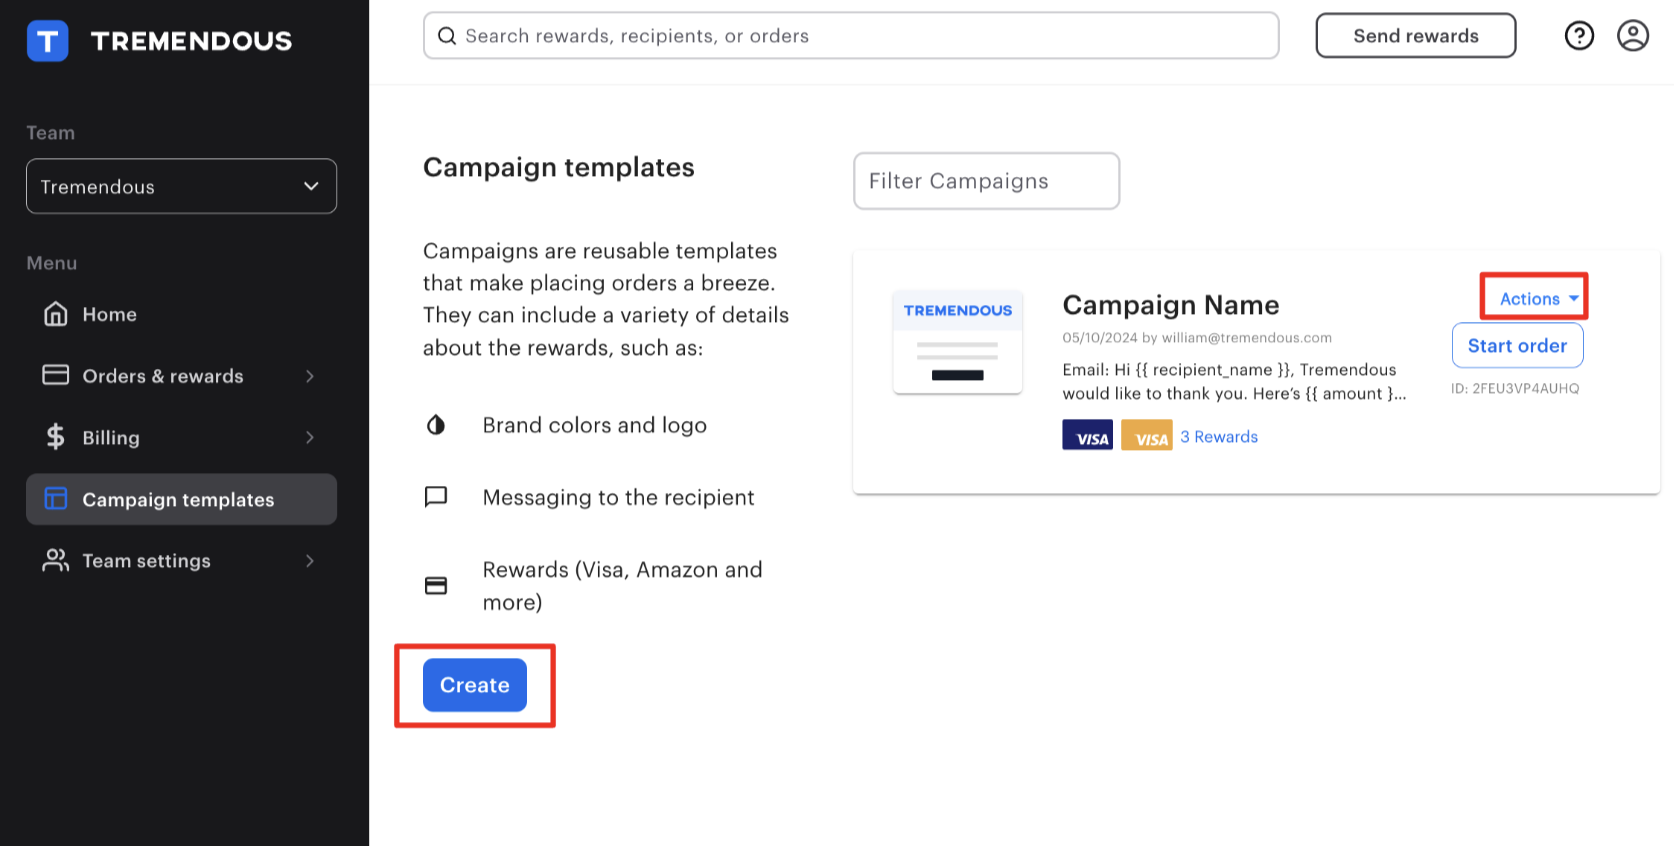The image size is (1674, 846).
Task: Click the Send rewards button
Action: (1416, 36)
